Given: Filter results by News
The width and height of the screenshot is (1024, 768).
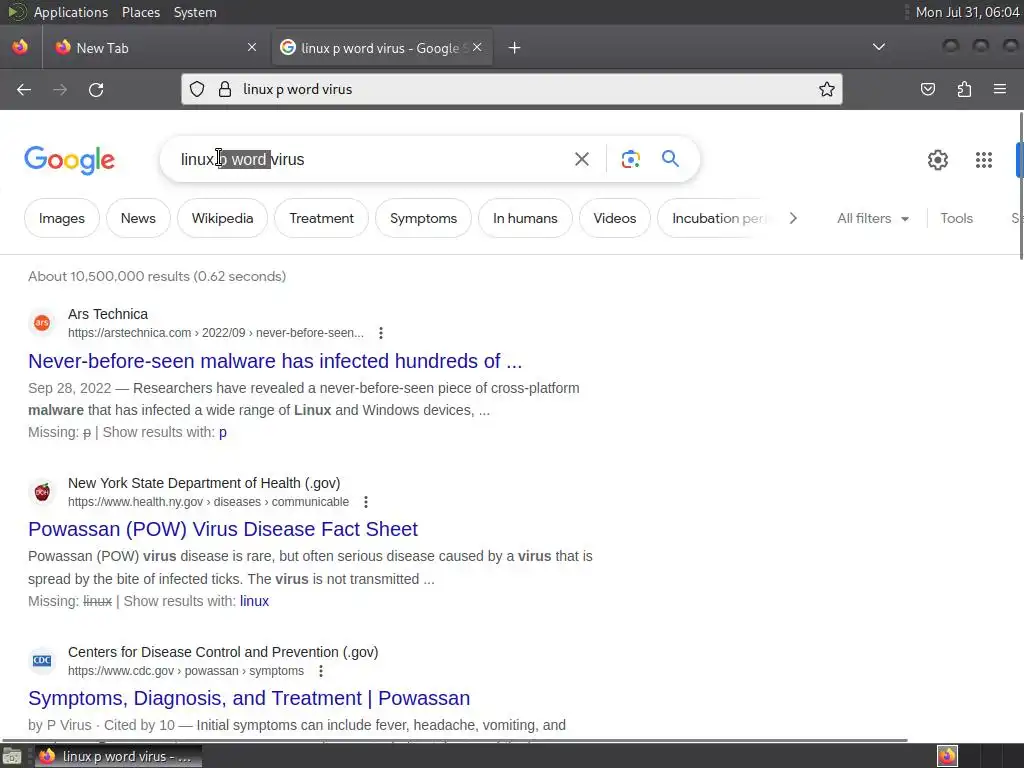Looking at the screenshot, I should [138, 219].
